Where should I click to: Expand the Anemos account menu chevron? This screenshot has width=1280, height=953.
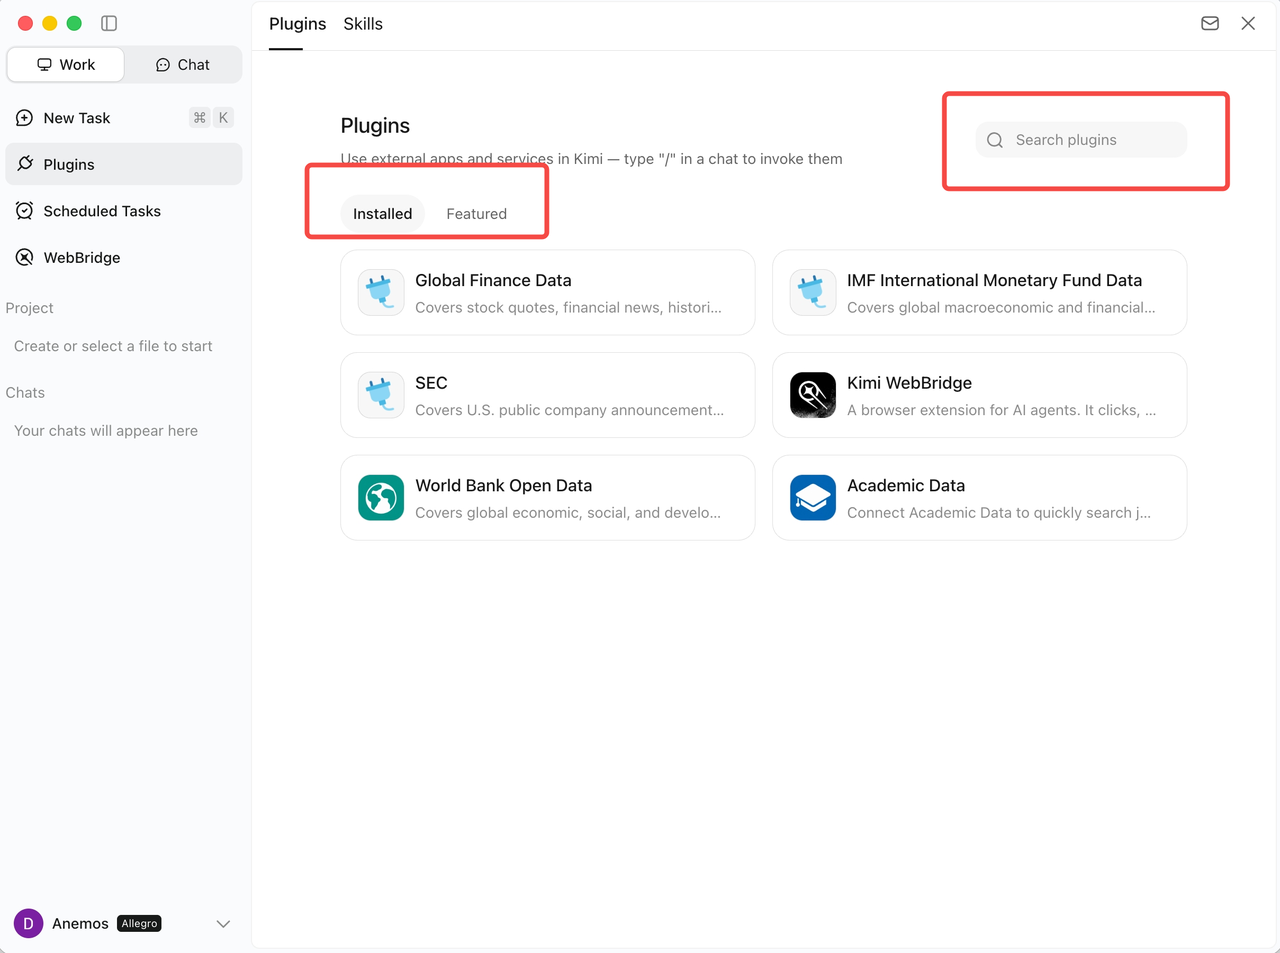[x=223, y=924]
